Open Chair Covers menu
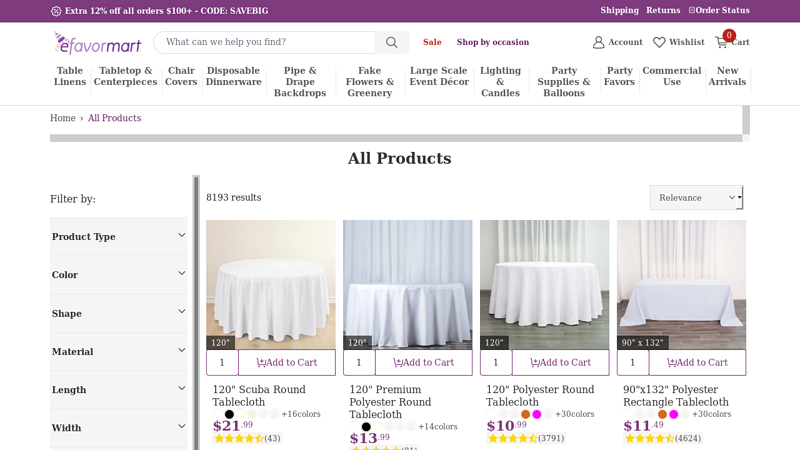 [181, 76]
